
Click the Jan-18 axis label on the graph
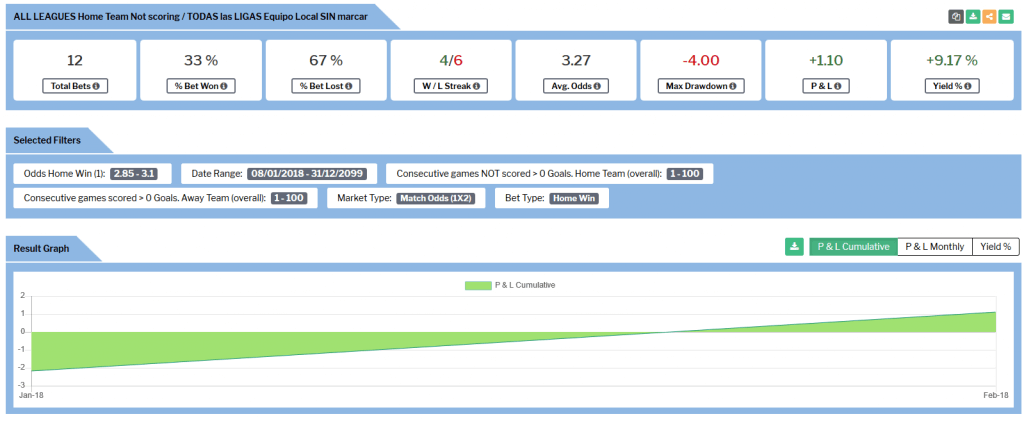click(31, 396)
